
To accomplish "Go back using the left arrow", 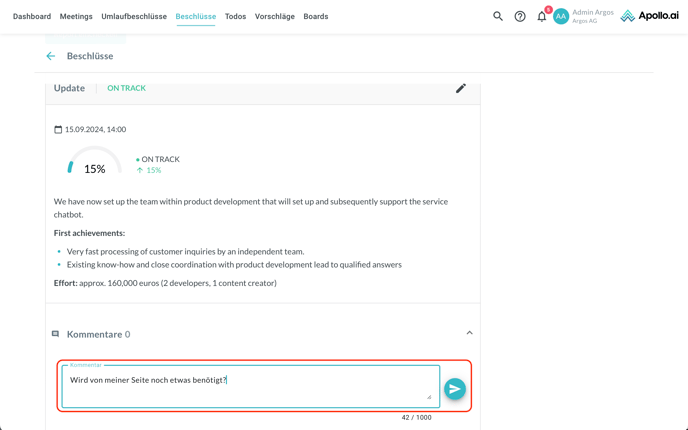I will pyautogui.click(x=51, y=56).
